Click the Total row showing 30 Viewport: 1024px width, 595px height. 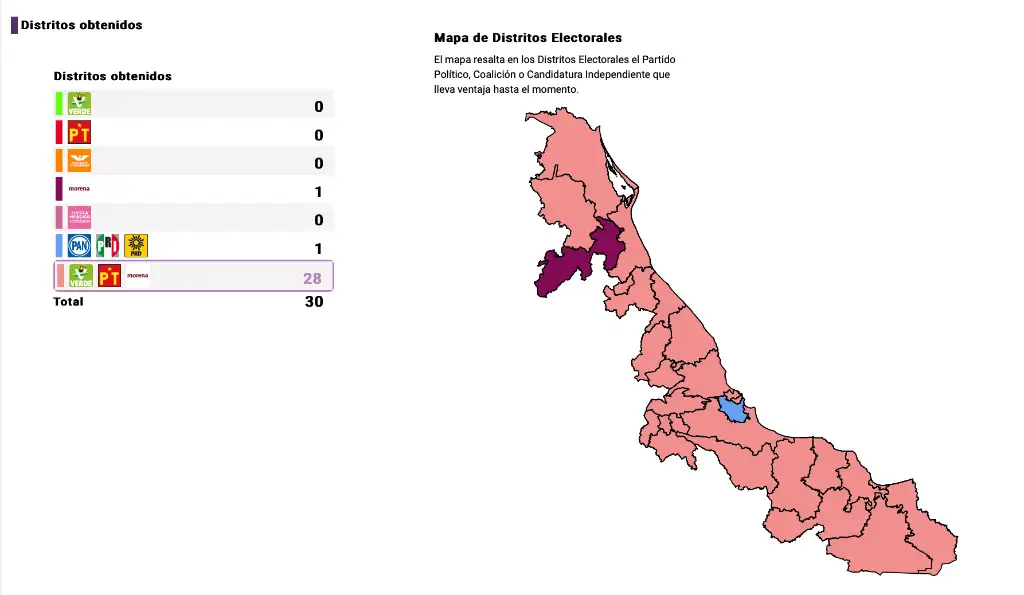(189, 302)
